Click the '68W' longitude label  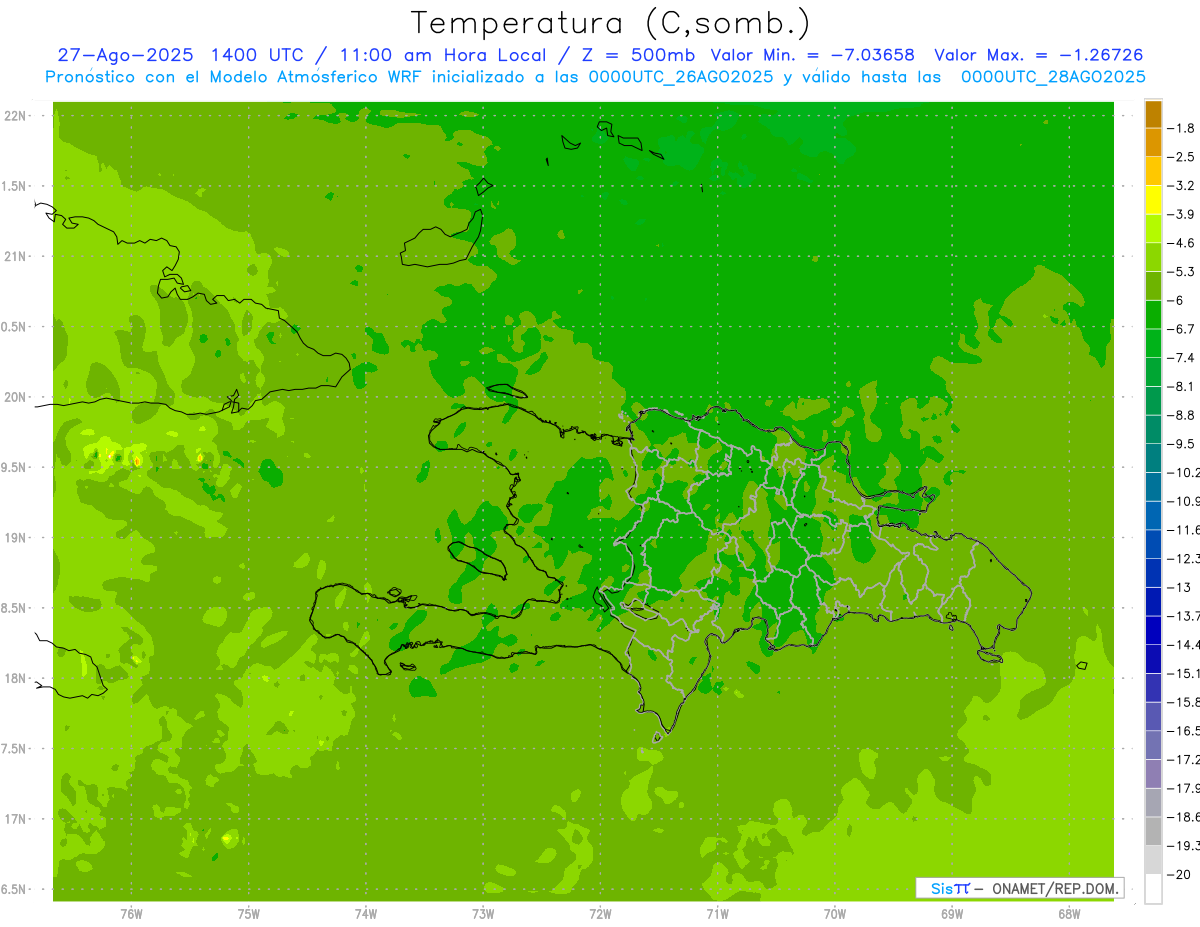click(1069, 913)
